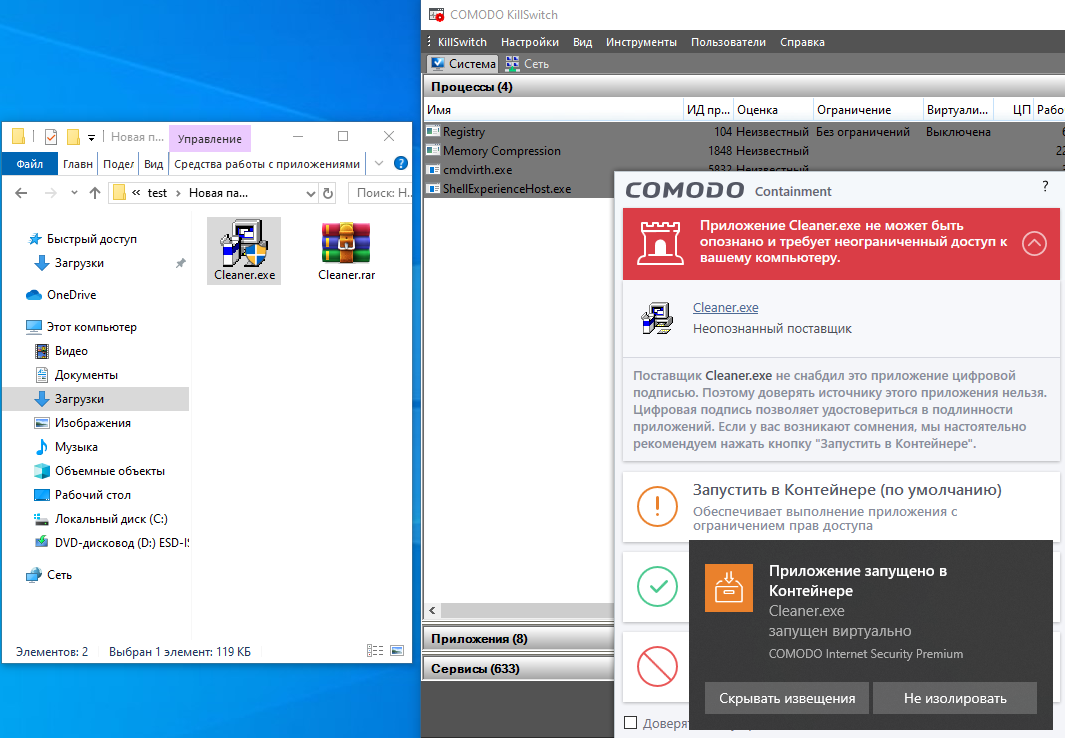The image size is (1065, 738).
Task: Open the Пользователи menu in KillSwitch
Action: pyautogui.click(x=728, y=42)
